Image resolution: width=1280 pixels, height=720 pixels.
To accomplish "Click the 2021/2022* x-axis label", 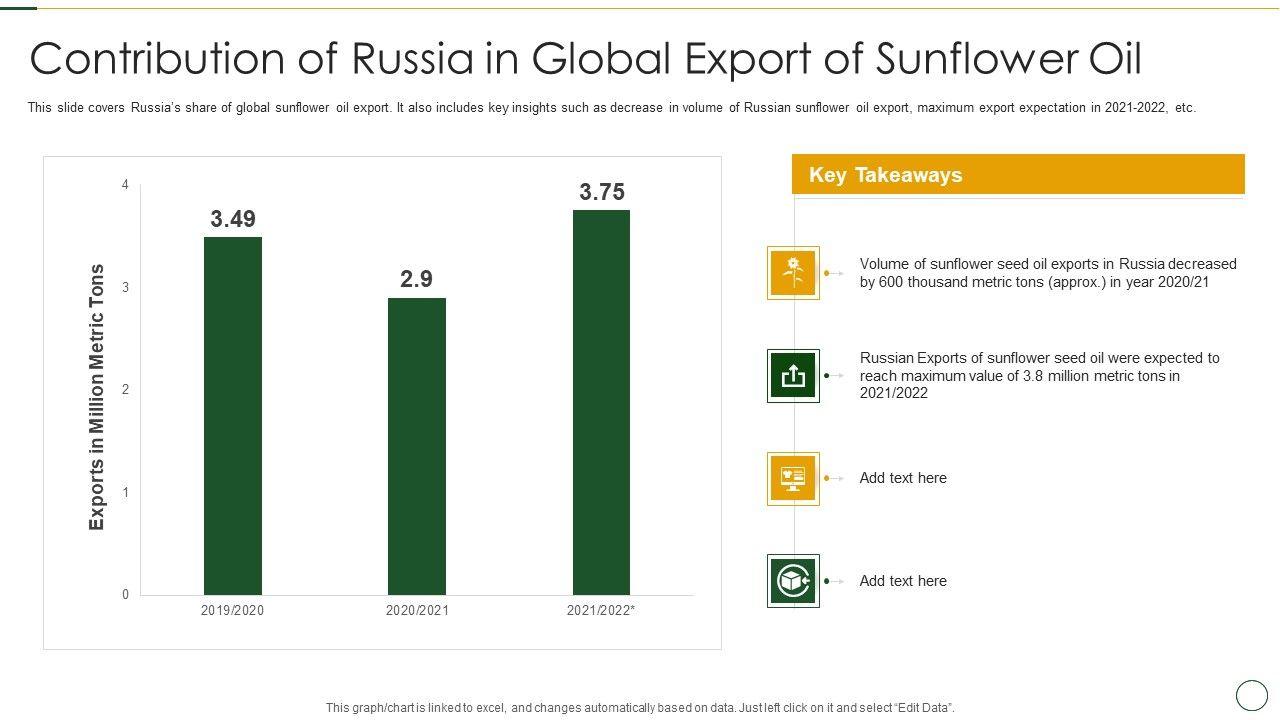I will [600, 610].
